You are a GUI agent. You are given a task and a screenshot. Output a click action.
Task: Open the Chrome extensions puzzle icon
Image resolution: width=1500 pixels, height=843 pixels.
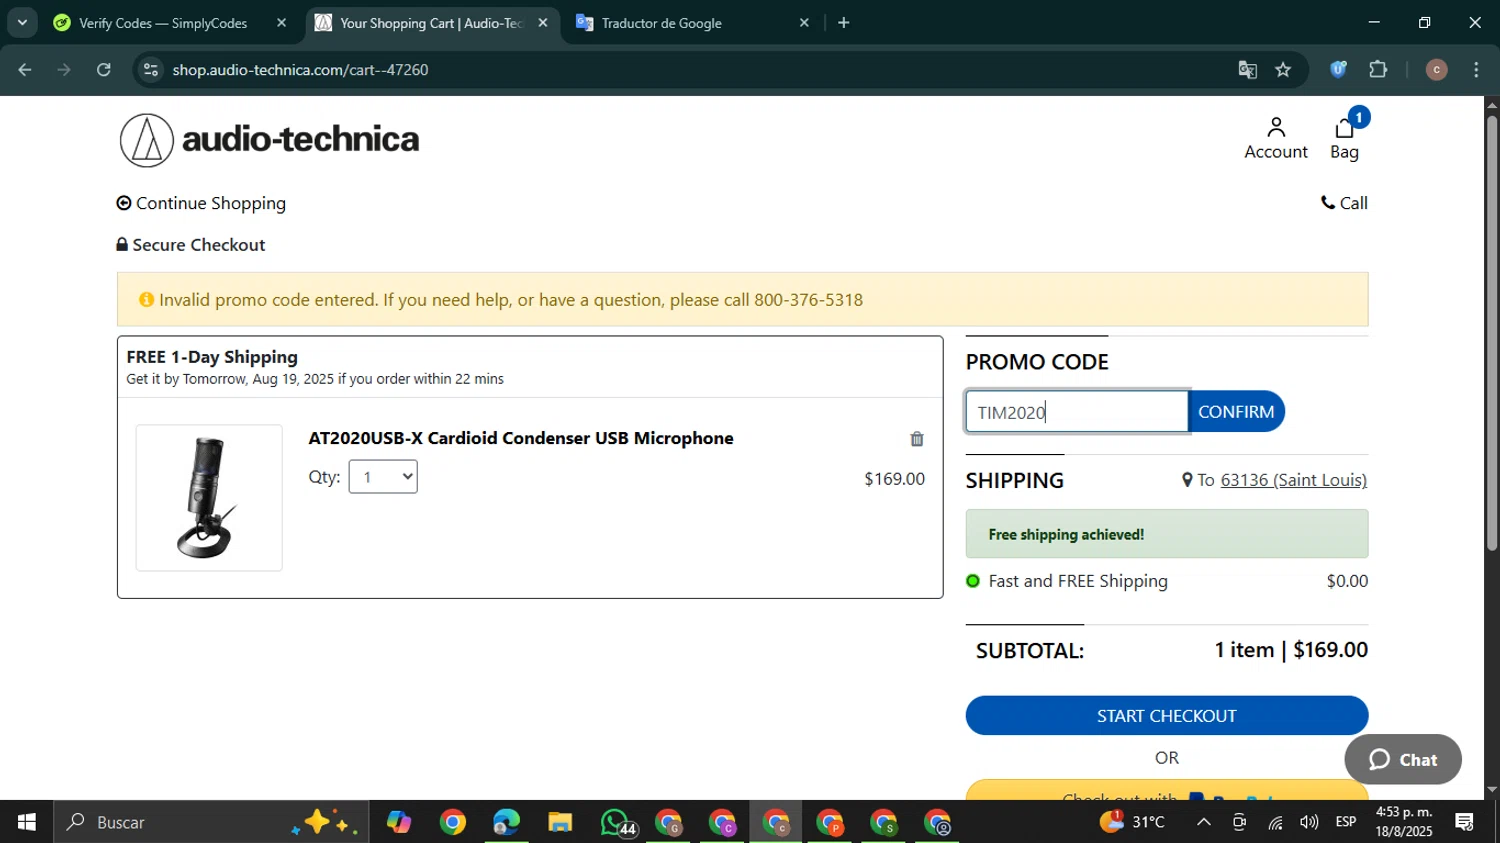1378,70
